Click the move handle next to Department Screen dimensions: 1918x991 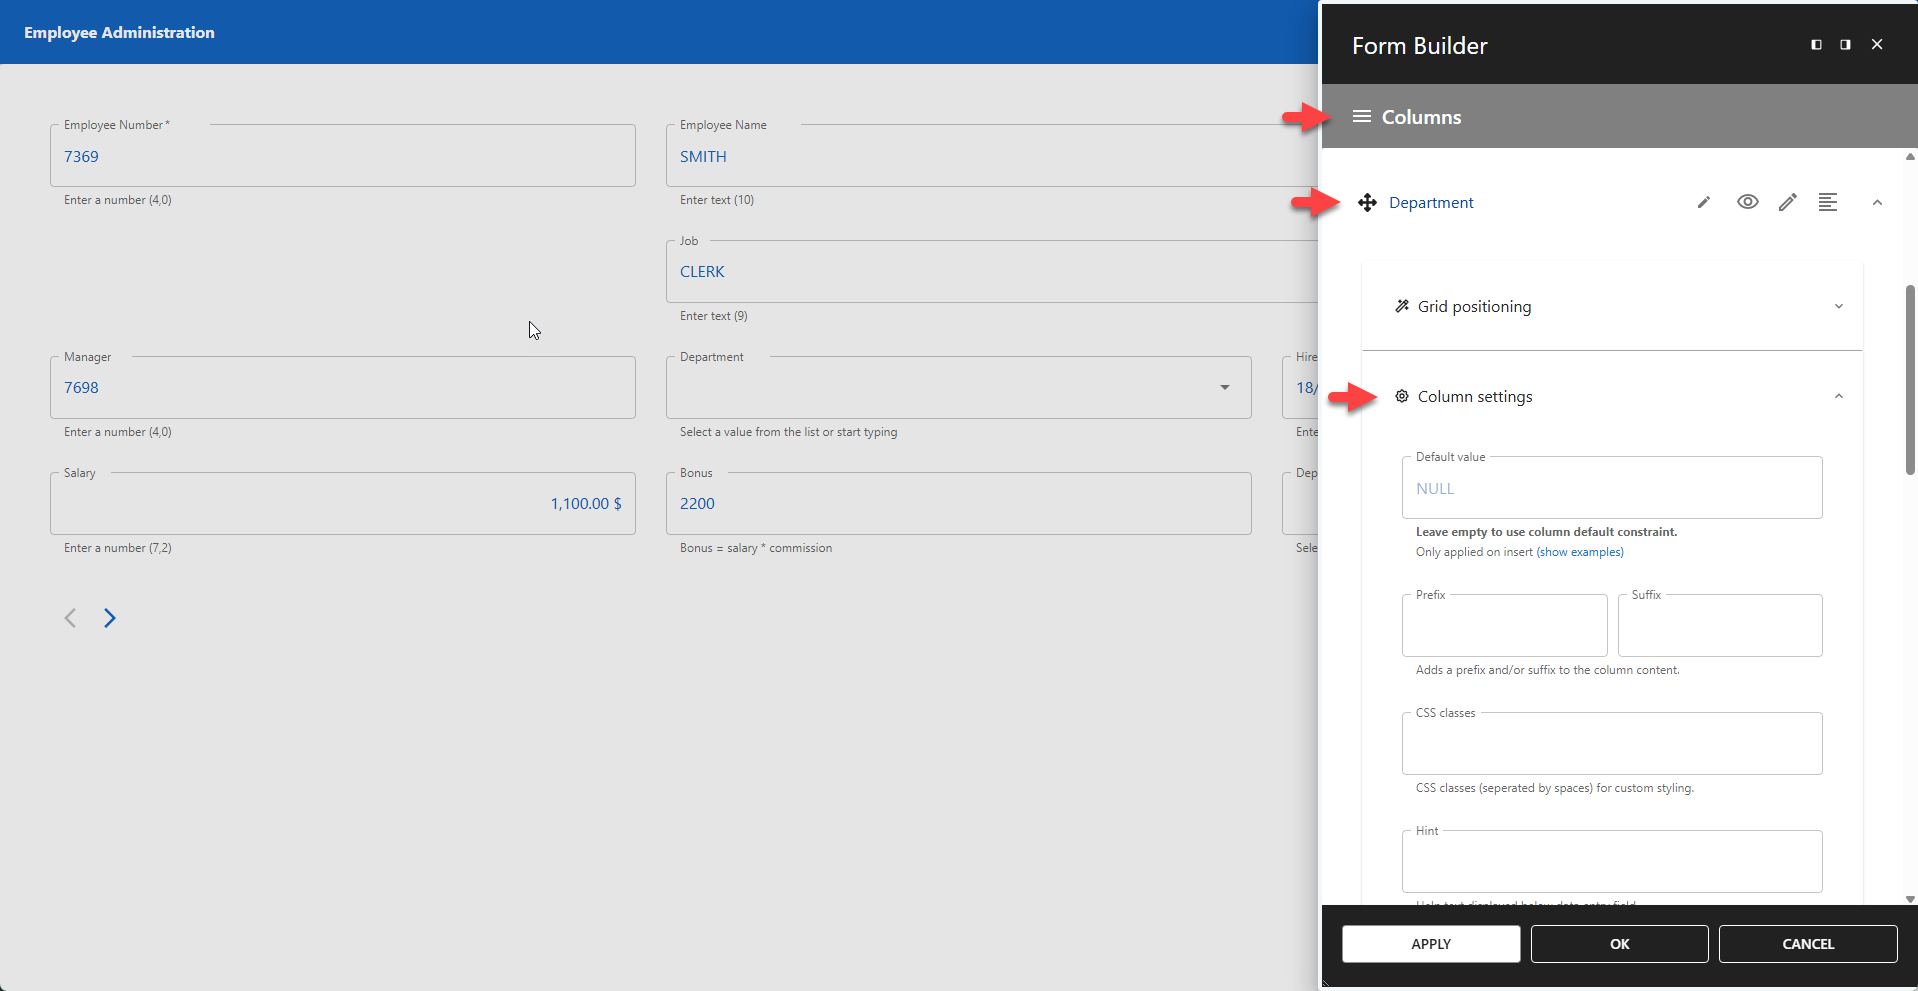click(1367, 202)
